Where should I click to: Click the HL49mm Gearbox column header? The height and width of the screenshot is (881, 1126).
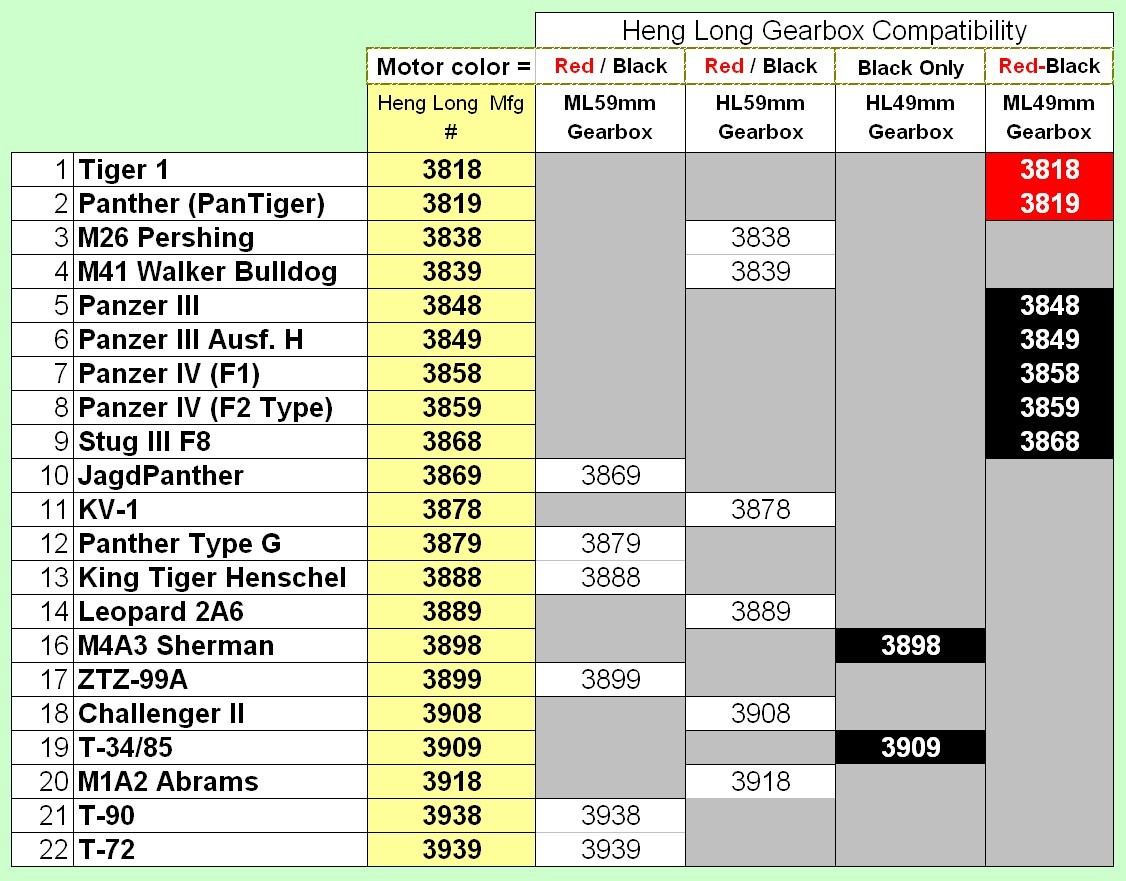(910, 118)
